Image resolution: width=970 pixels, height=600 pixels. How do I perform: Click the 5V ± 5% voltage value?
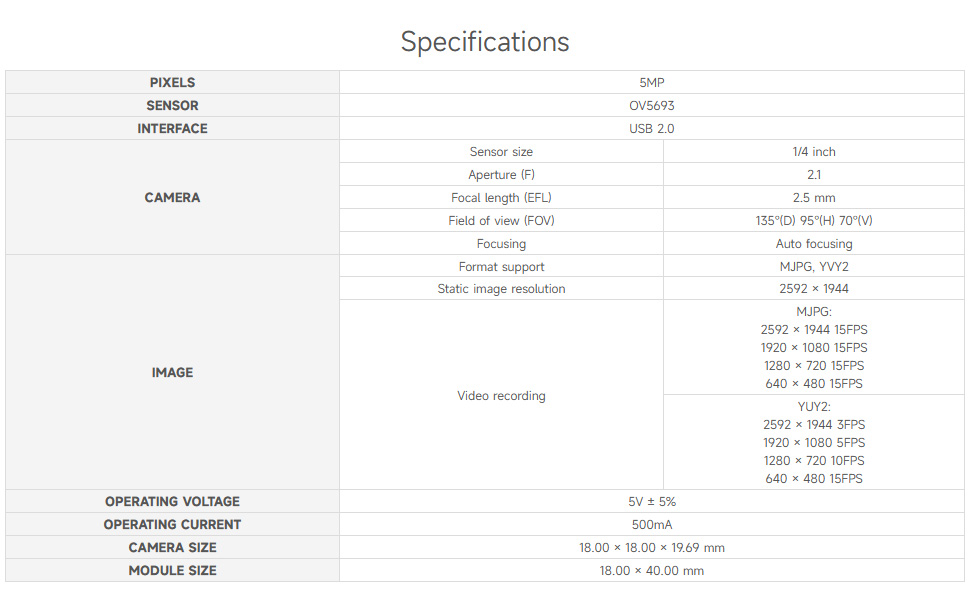pyautogui.click(x=651, y=502)
